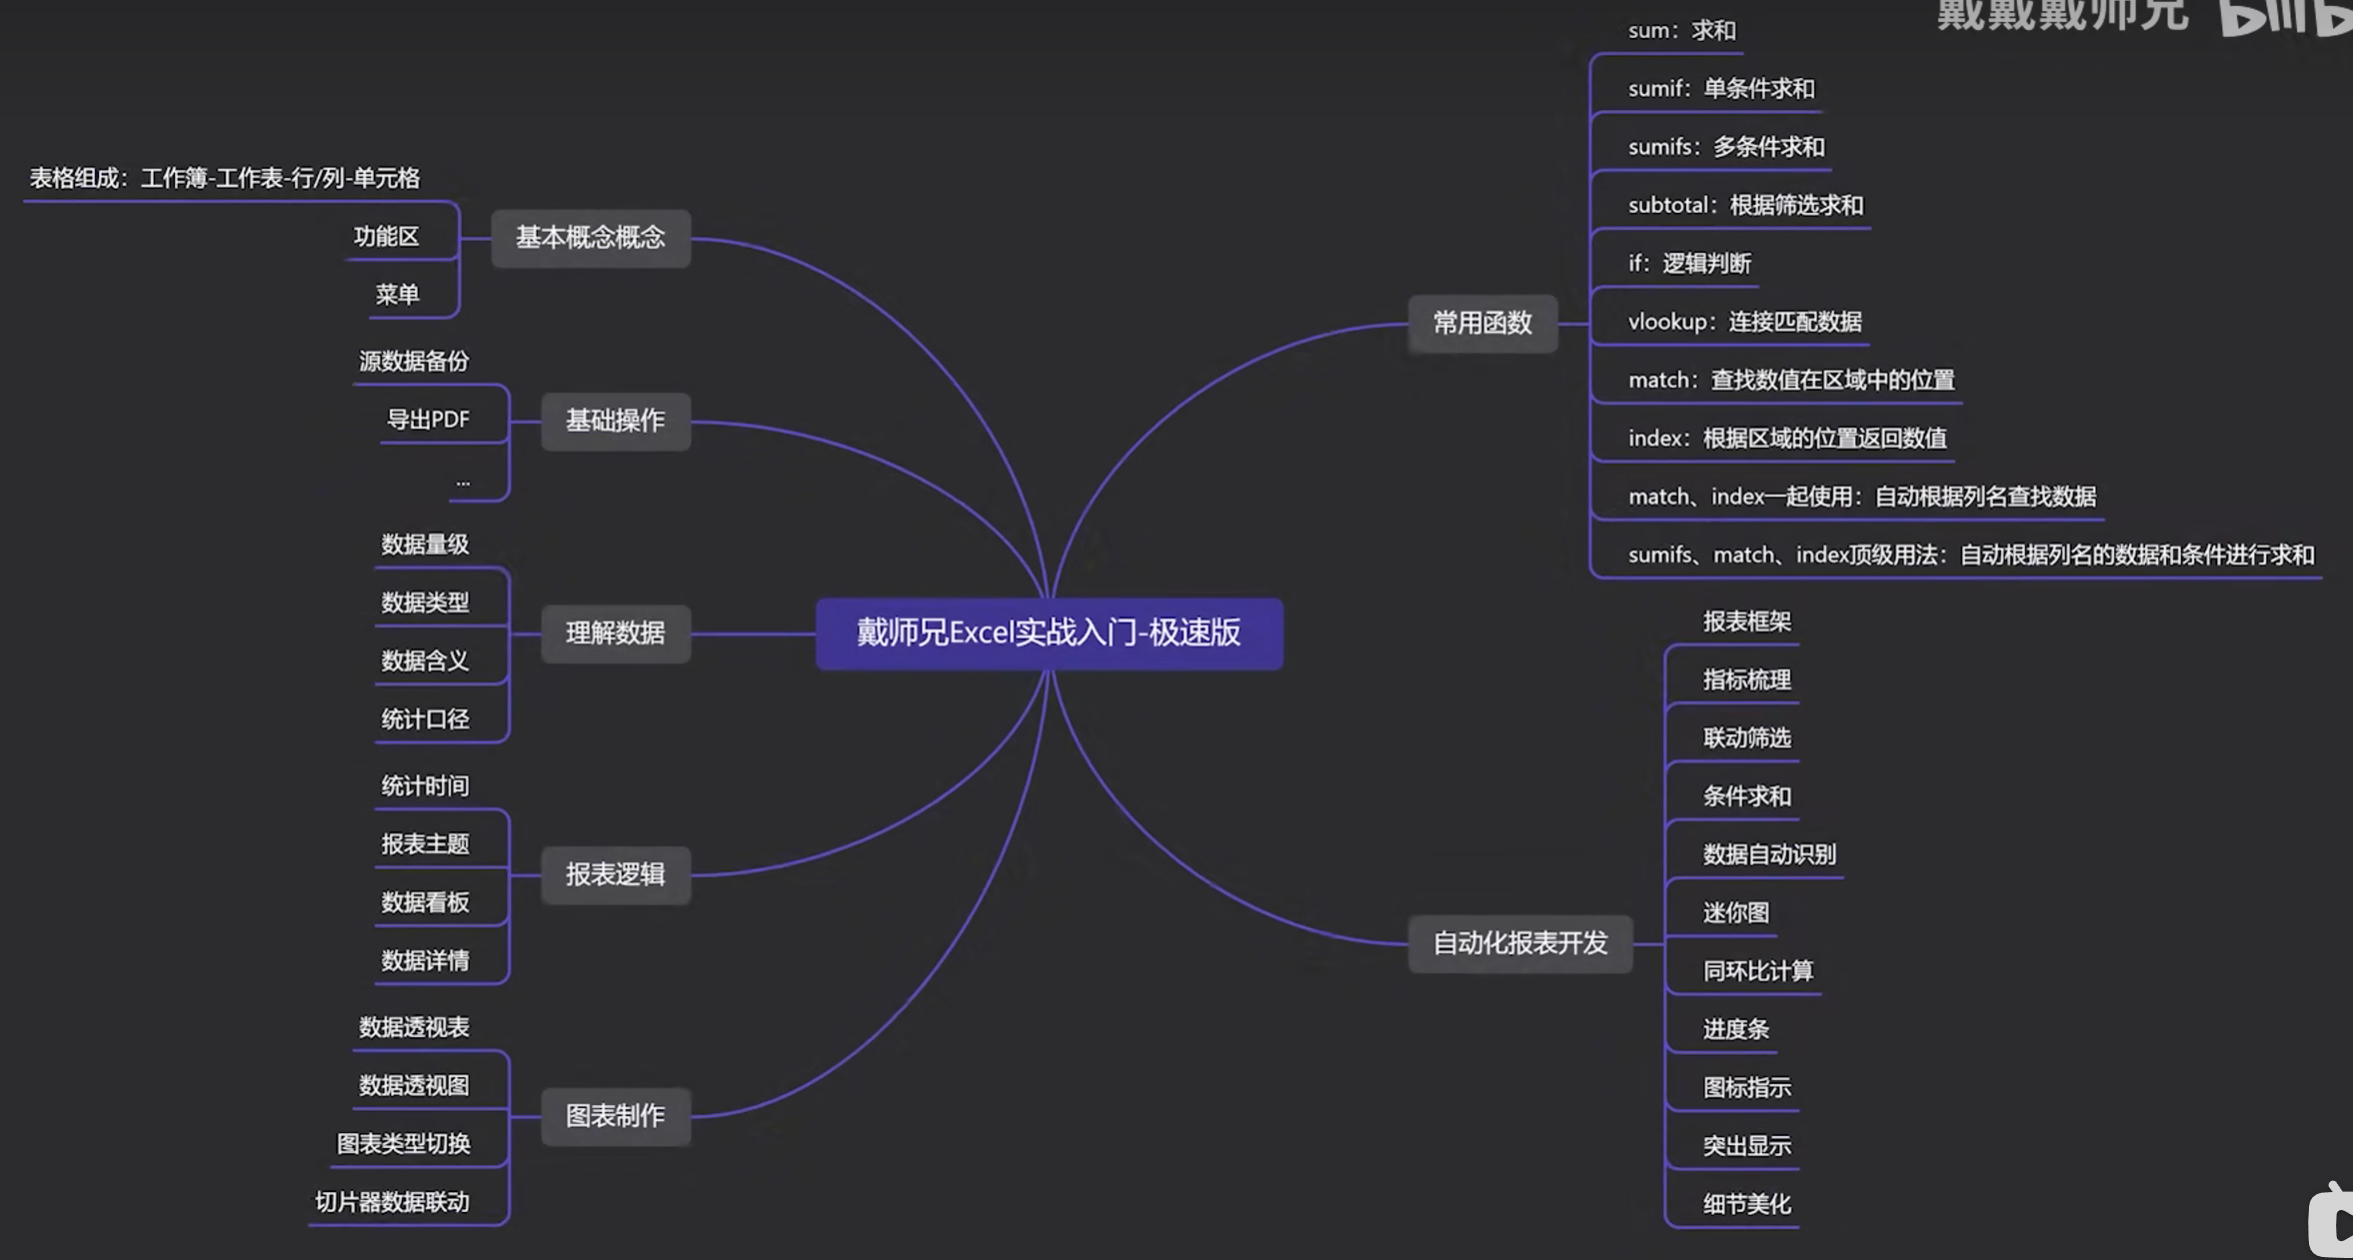This screenshot has width=2353, height=1260.
Task: Select the match：查找数值在区域中的位置 item
Action: (1791, 380)
